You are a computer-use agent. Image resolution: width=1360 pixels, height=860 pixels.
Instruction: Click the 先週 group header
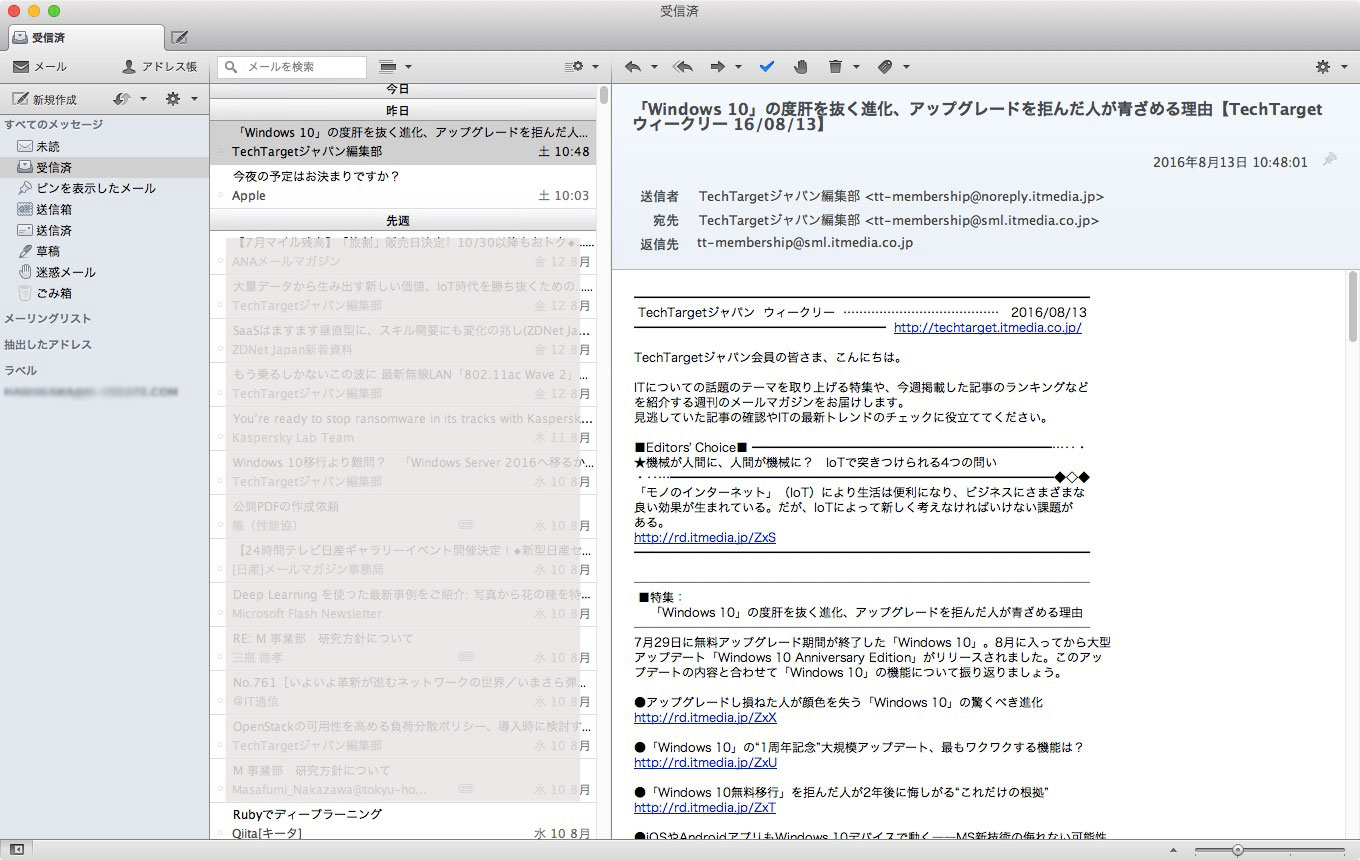point(403,220)
